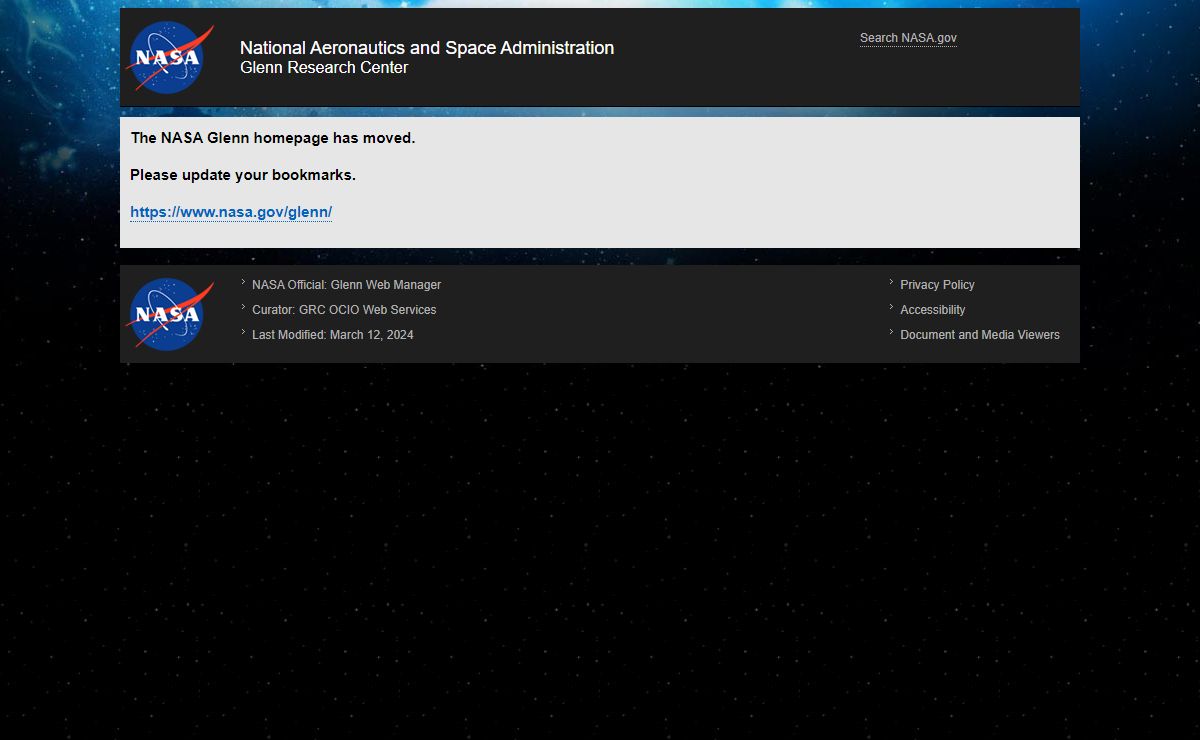Click "Curator: GRC OCIO Web Services" text

(344, 310)
